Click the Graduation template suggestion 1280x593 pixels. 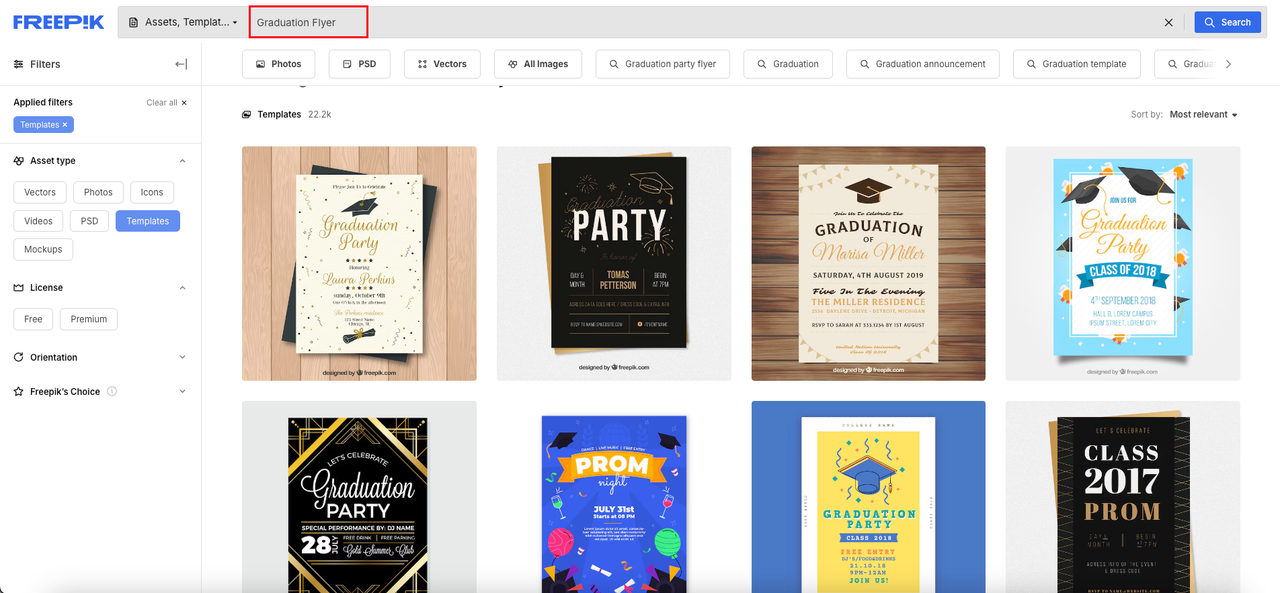(1076, 64)
